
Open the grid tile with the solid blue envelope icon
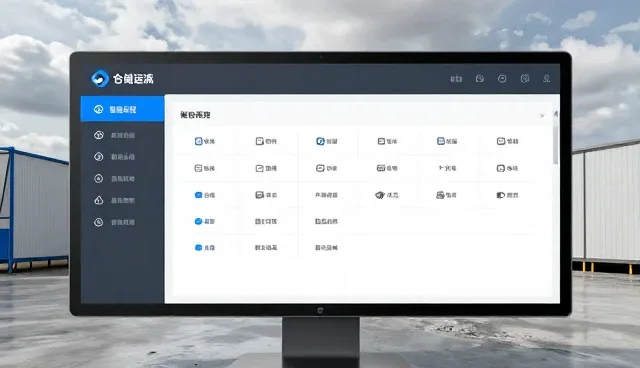[205, 195]
